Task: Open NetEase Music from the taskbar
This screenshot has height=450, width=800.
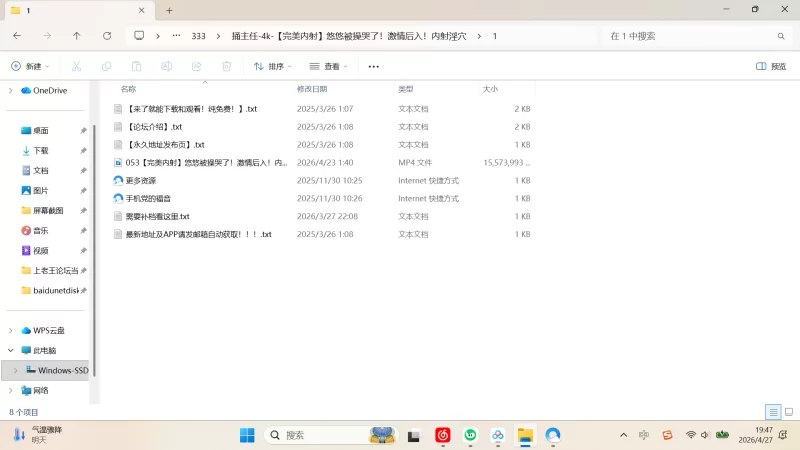Action: tap(443, 435)
